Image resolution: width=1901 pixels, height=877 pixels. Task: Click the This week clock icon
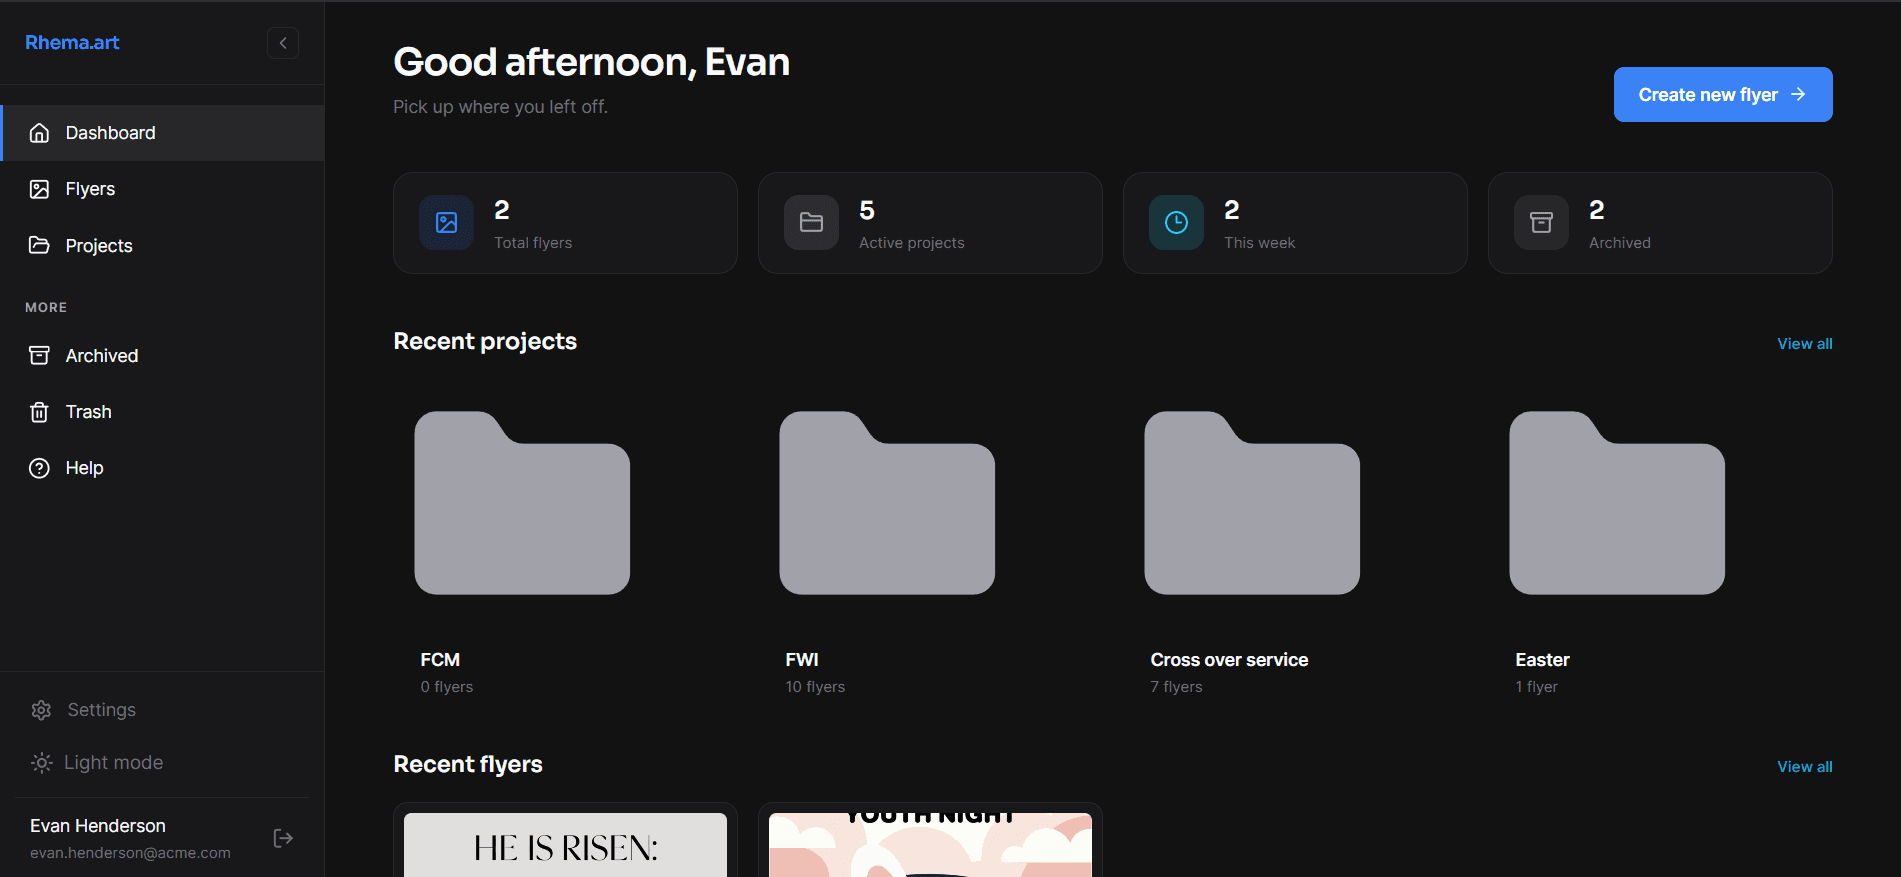click(1176, 222)
